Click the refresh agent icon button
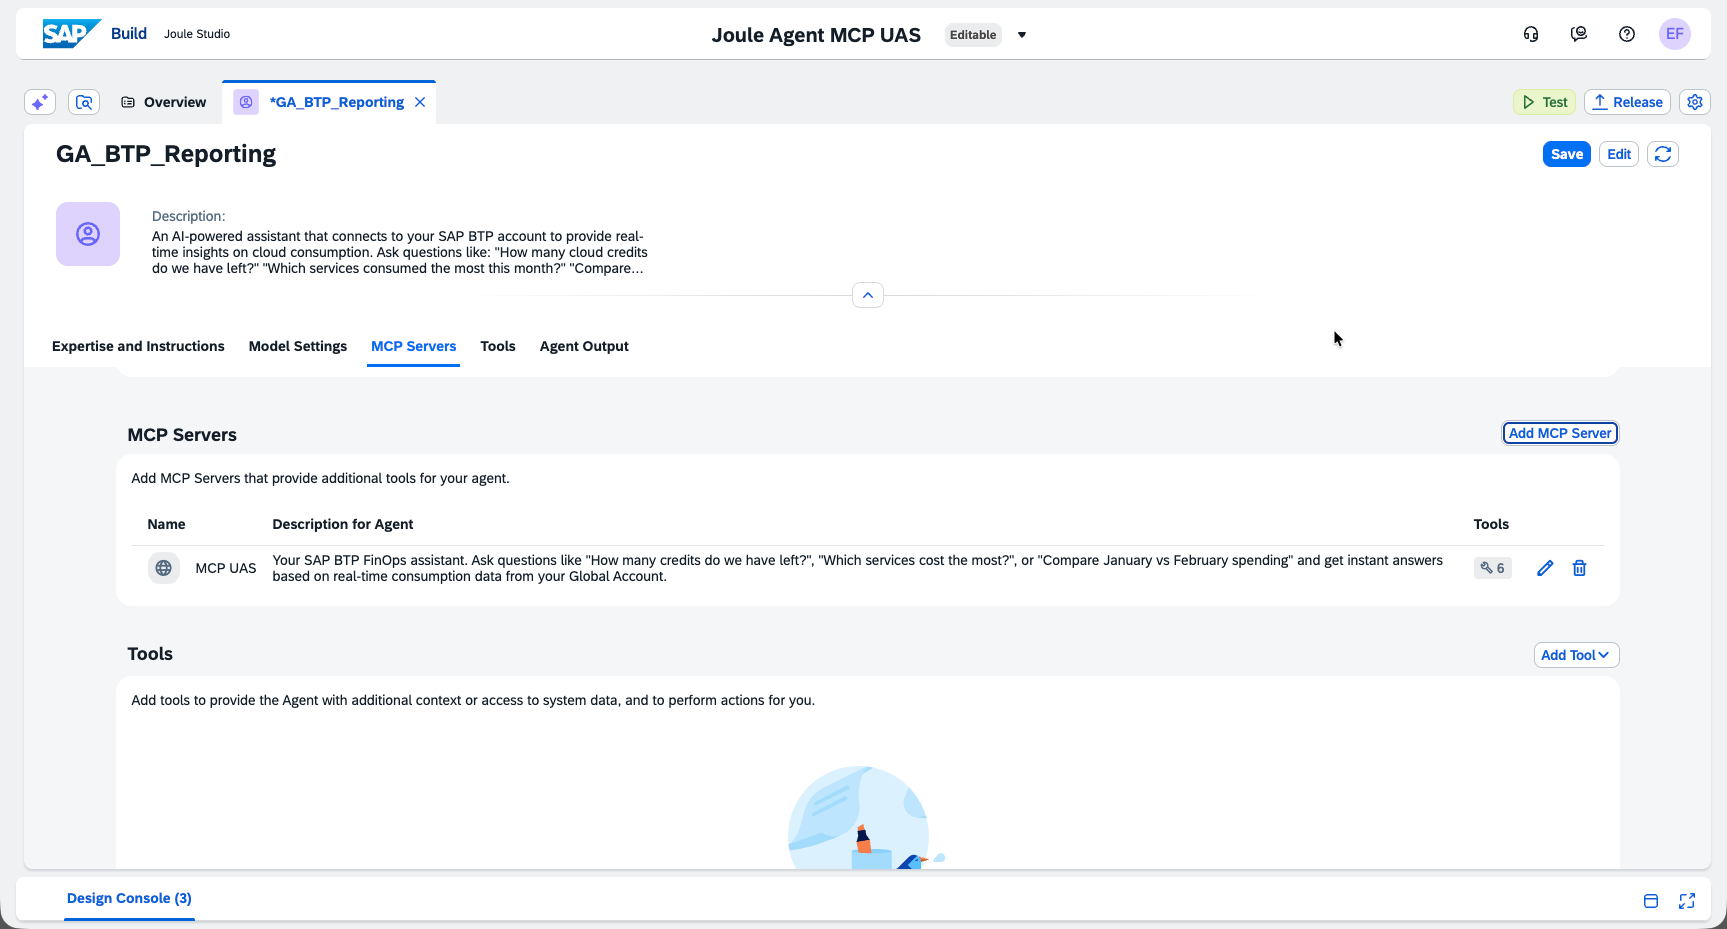The image size is (1727, 929). point(1663,154)
